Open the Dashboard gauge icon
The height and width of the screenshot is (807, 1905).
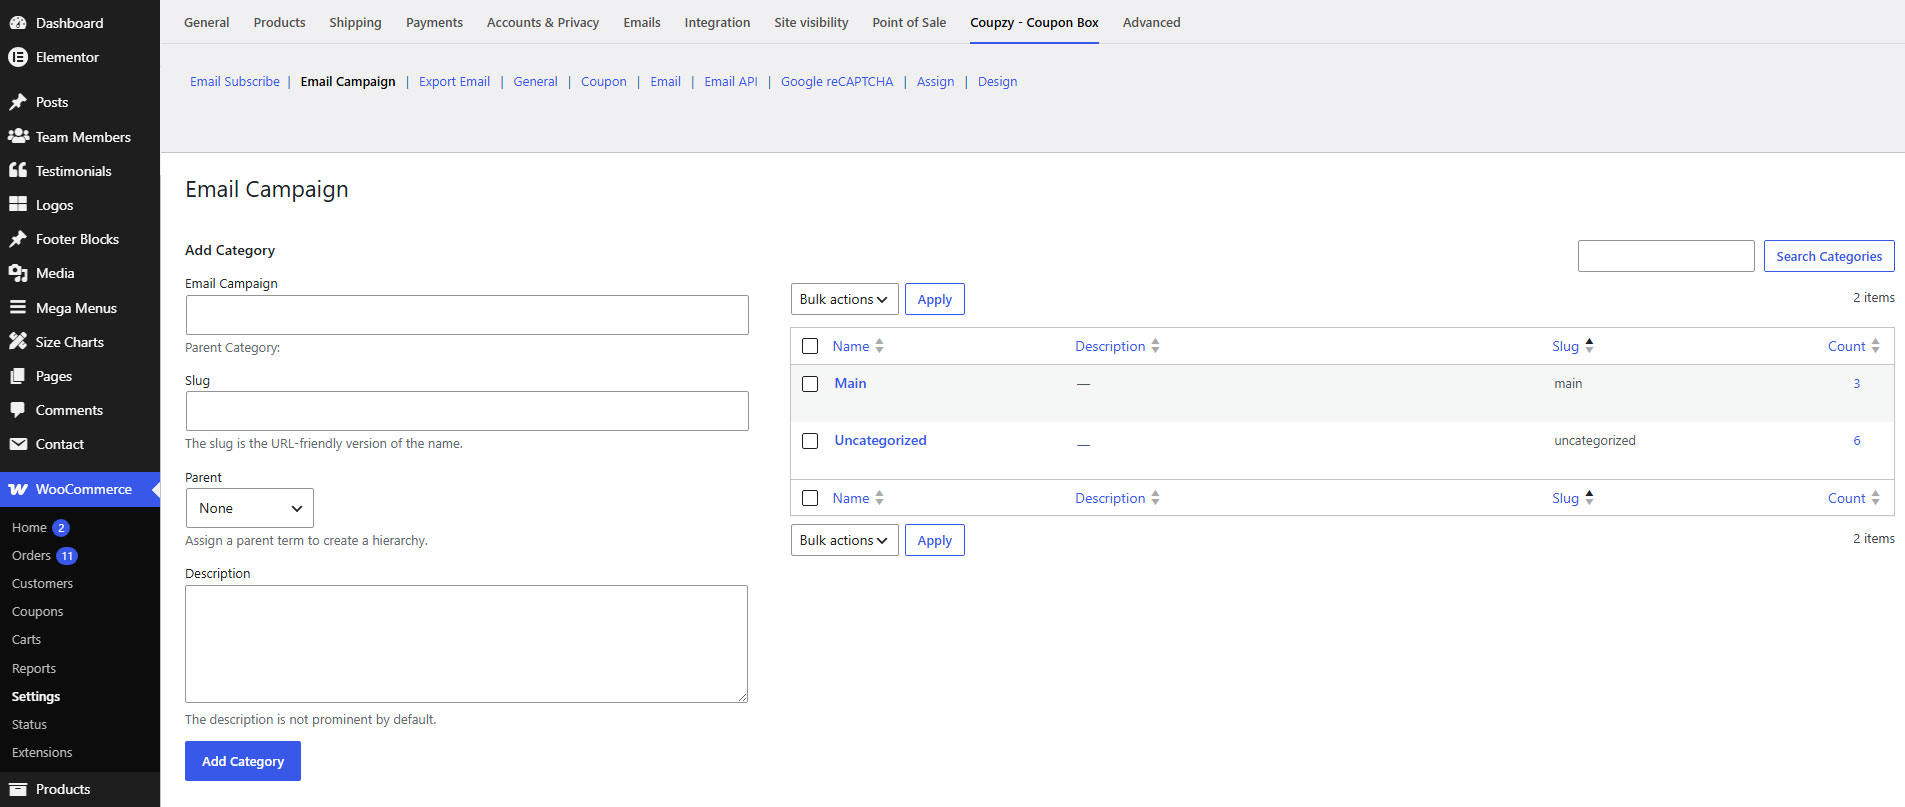coord(18,23)
